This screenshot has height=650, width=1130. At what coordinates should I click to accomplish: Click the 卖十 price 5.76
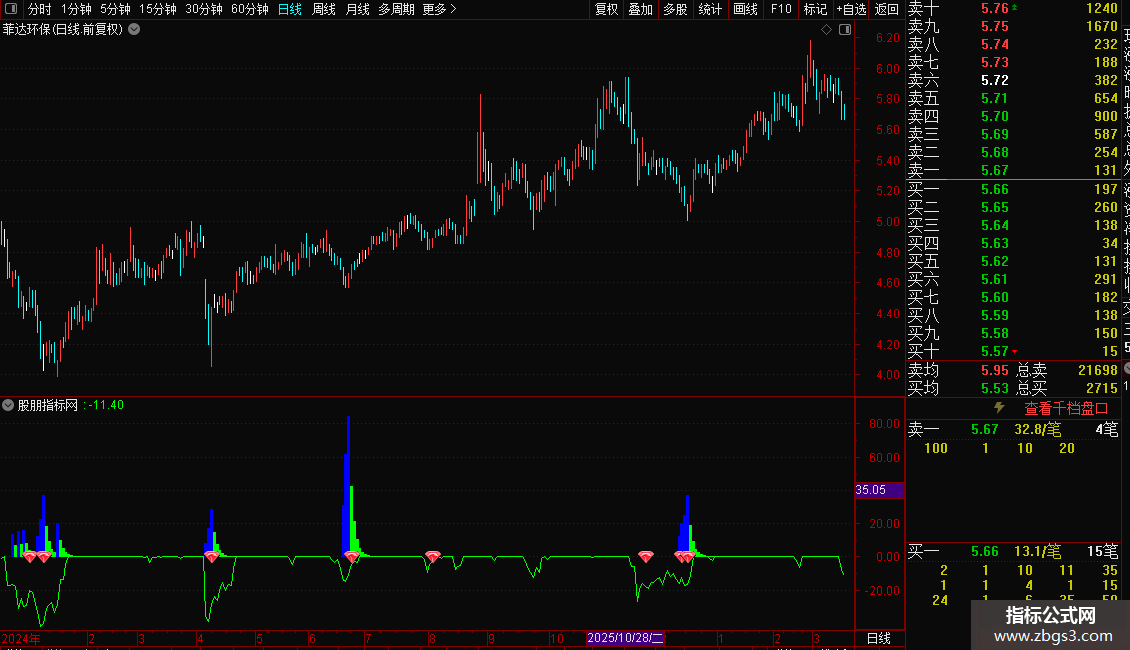click(x=995, y=9)
